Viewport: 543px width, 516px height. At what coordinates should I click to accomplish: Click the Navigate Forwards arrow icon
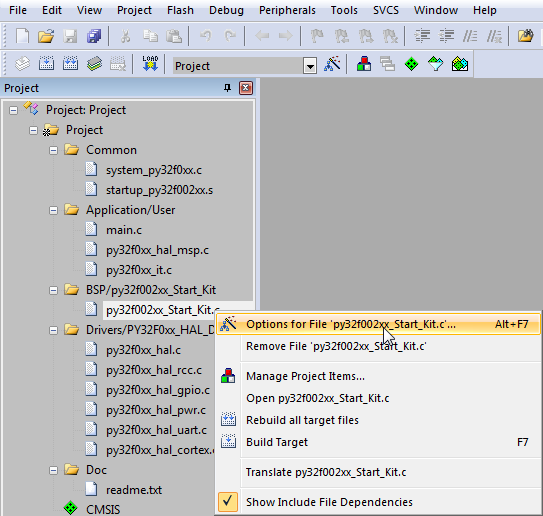(x=286, y=36)
